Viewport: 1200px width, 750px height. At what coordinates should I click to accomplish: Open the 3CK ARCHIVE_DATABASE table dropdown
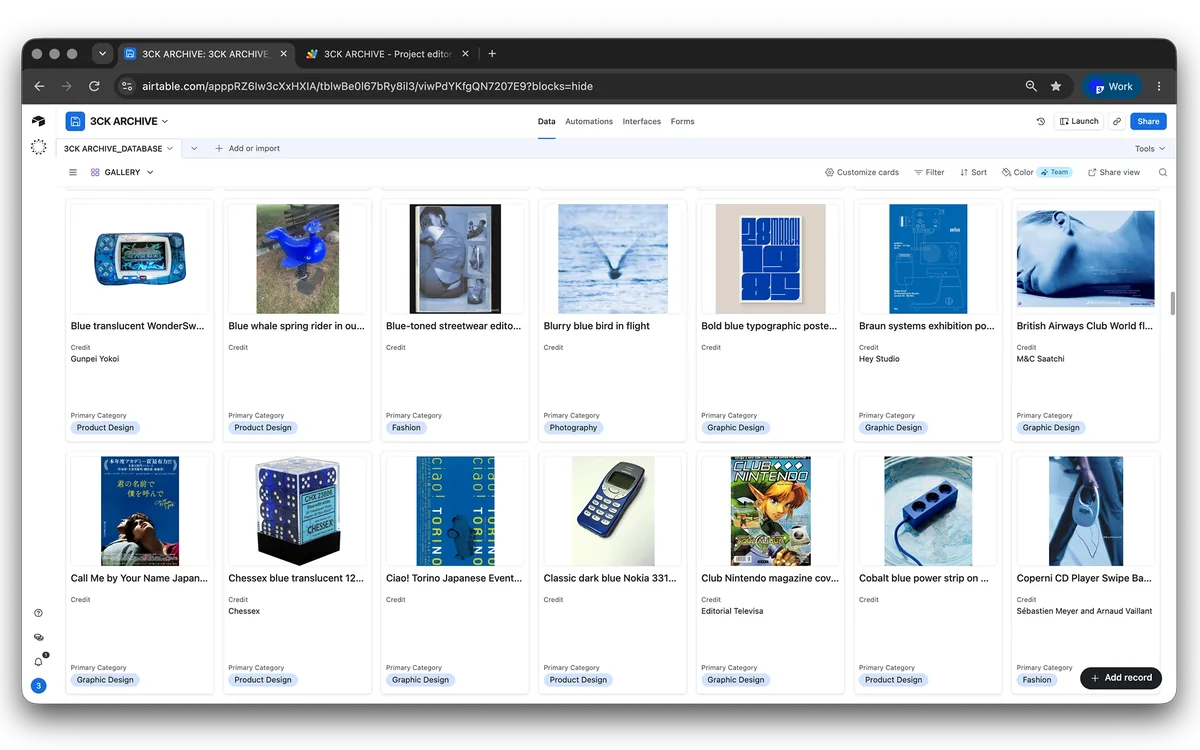118,148
